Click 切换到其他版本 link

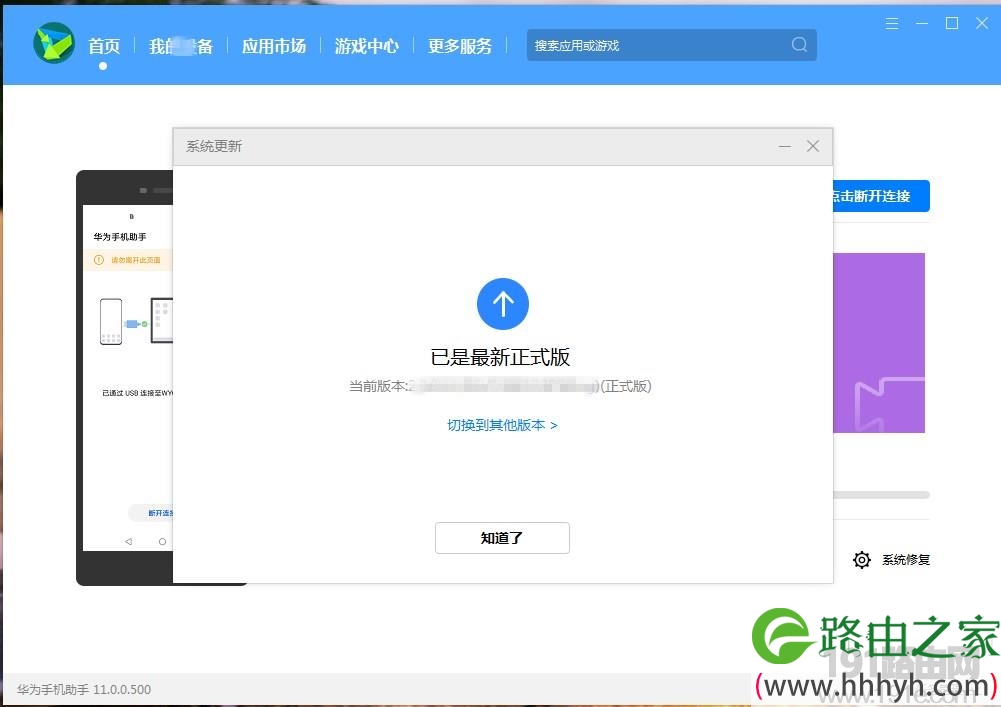(x=502, y=425)
